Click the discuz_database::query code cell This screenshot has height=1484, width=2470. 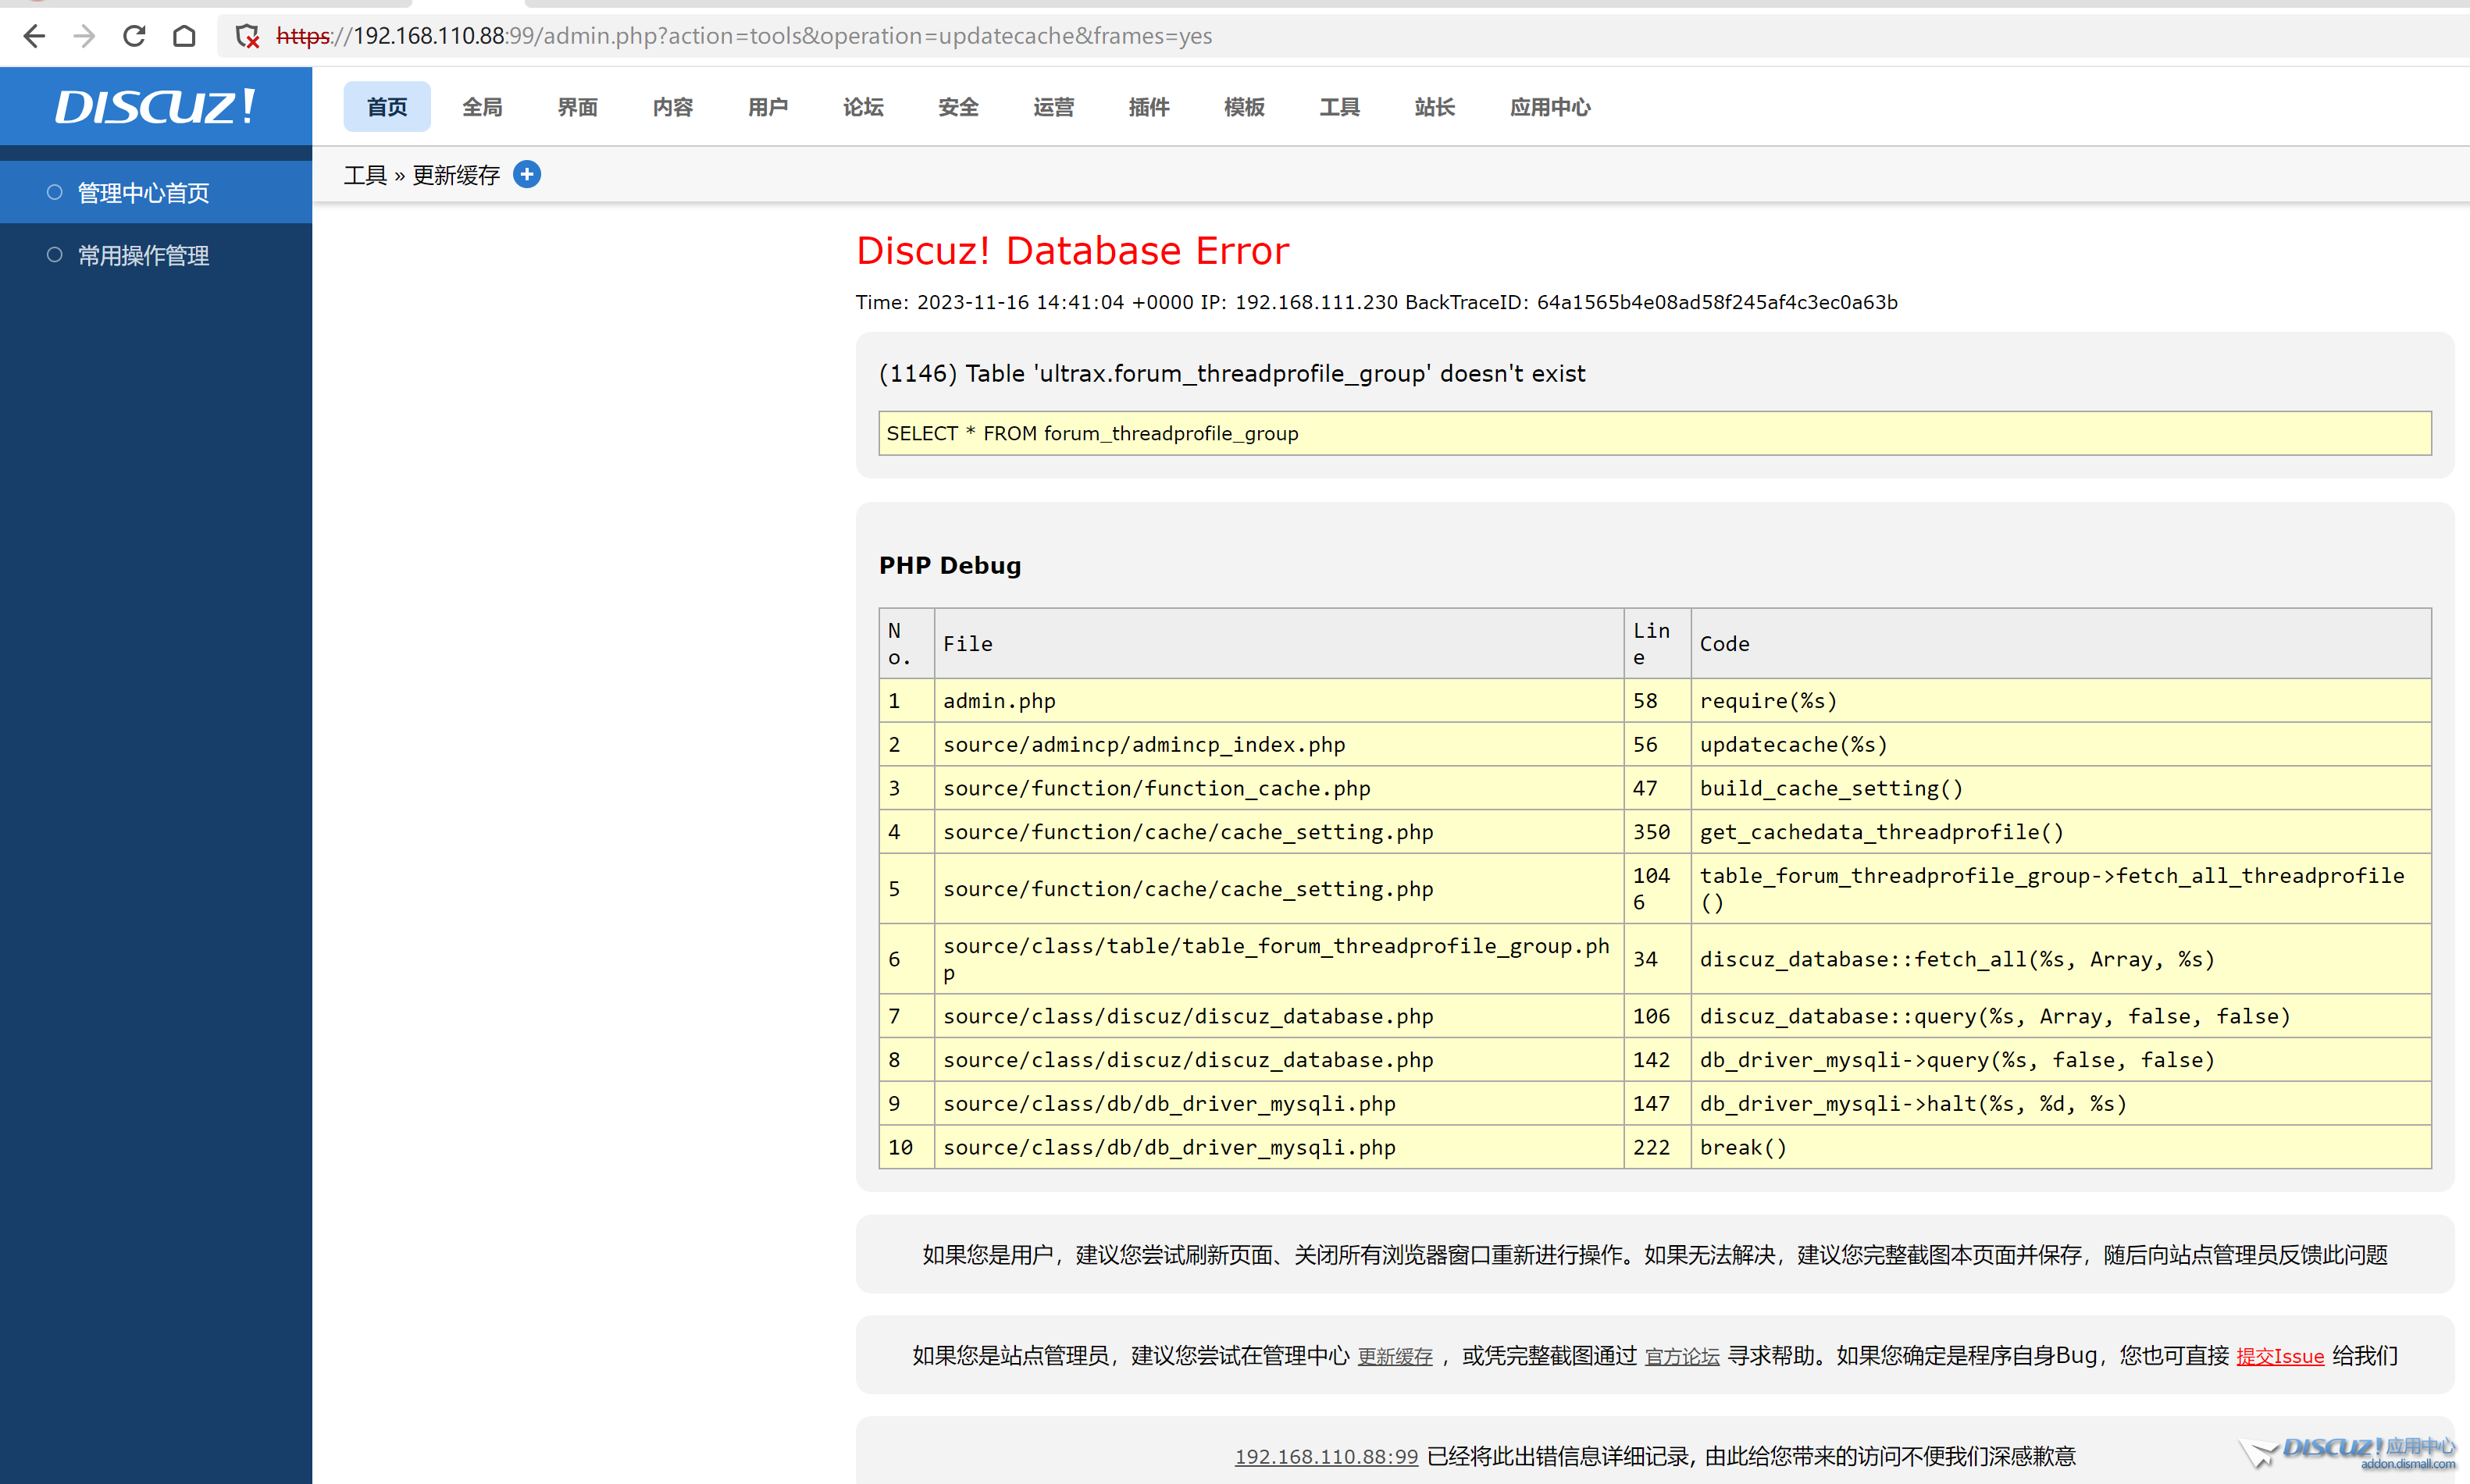coord(2060,1016)
